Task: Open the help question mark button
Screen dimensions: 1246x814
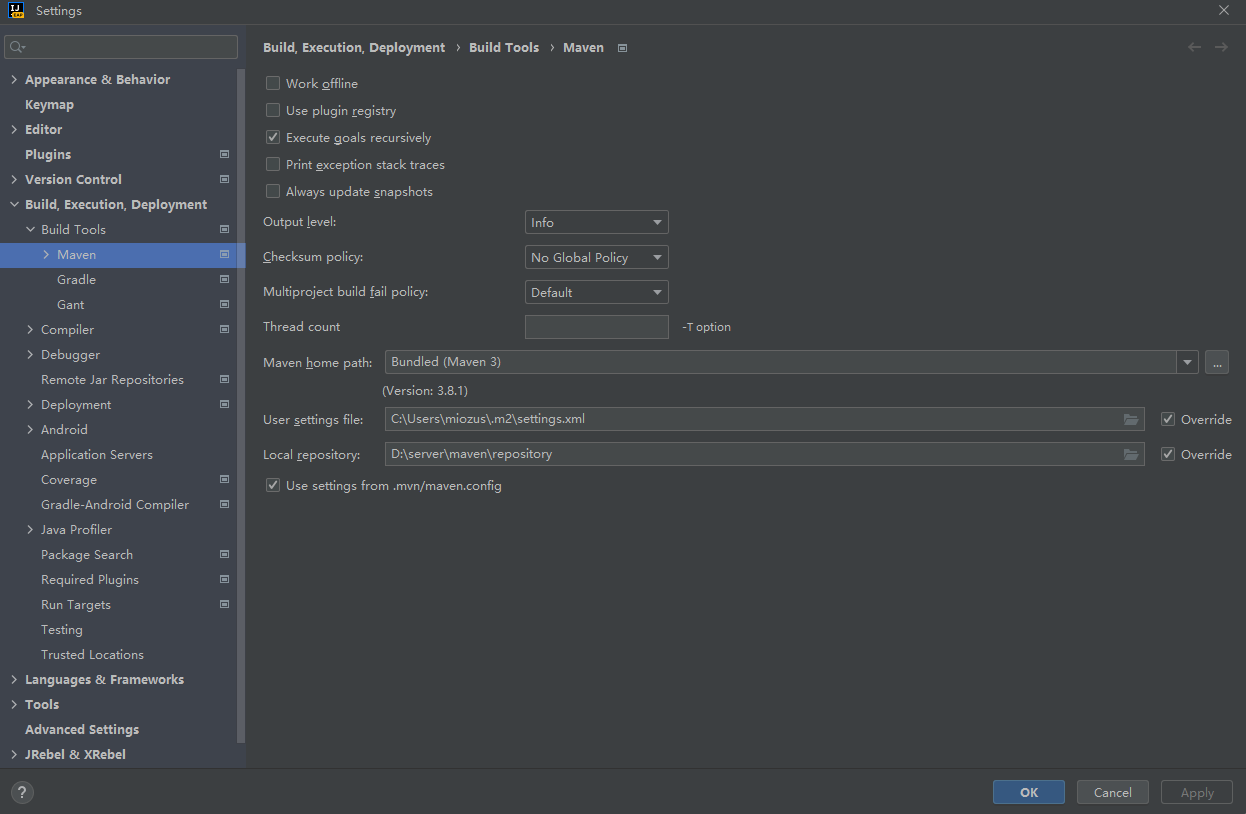Action: (22, 792)
